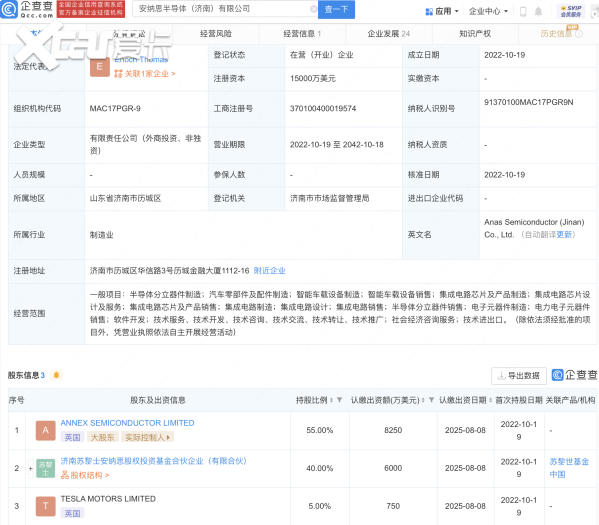Click the 股东信息 section heading
The image size is (599, 525).
point(26,375)
